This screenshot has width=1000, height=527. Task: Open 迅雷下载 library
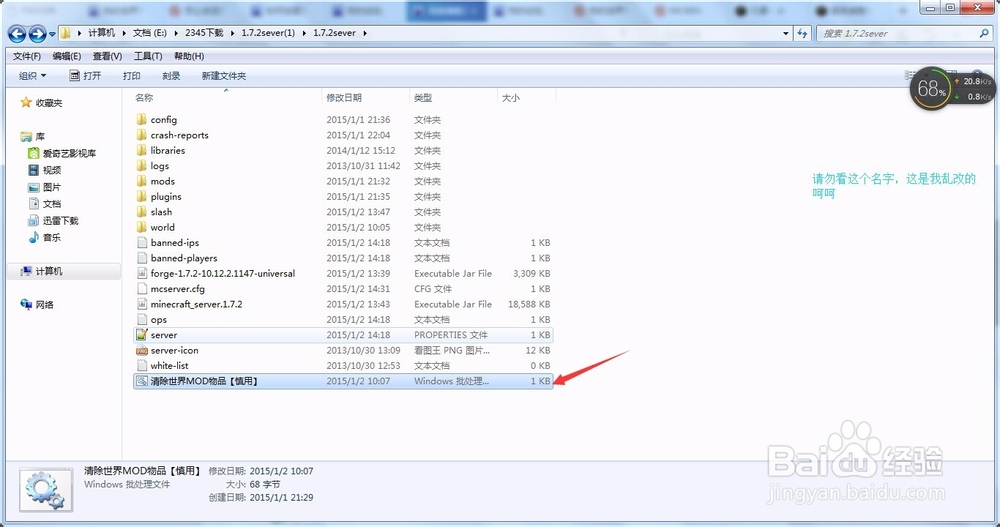[53, 220]
